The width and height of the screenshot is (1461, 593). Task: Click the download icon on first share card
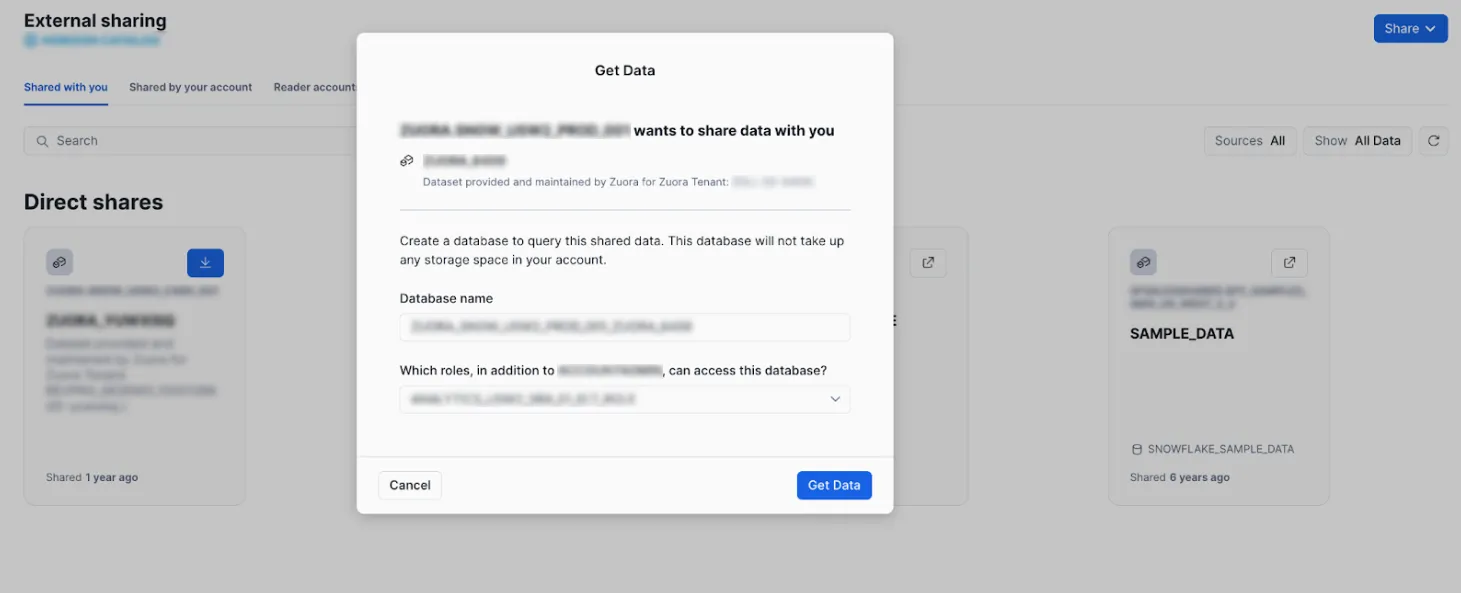coord(205,263)
